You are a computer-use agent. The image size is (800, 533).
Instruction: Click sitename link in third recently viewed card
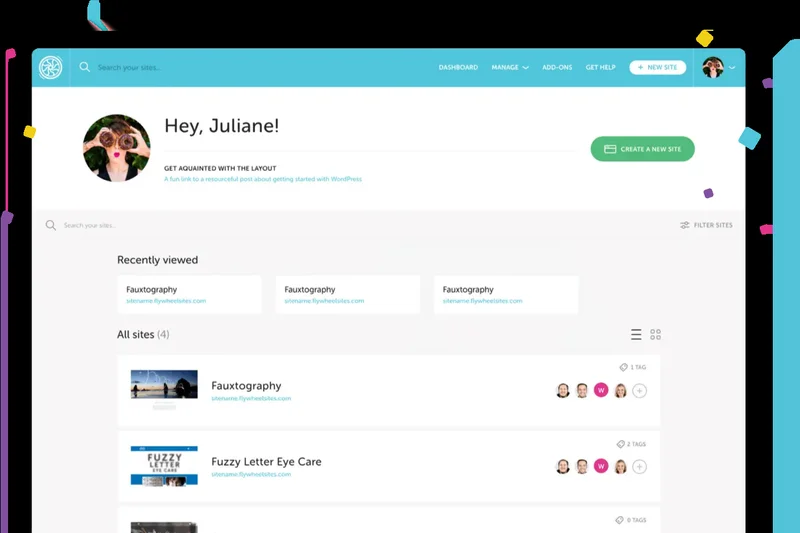pyautogui.click(x=483, y=301)
